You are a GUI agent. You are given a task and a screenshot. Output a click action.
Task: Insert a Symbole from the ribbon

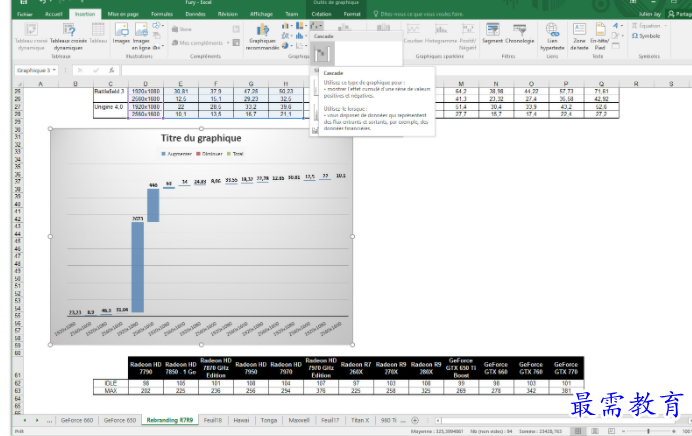coord(646,36)
